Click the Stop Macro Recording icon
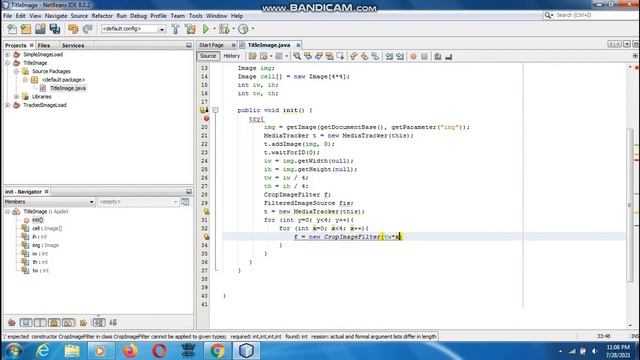Screen dimensions: 640x360 pos(424,56)
